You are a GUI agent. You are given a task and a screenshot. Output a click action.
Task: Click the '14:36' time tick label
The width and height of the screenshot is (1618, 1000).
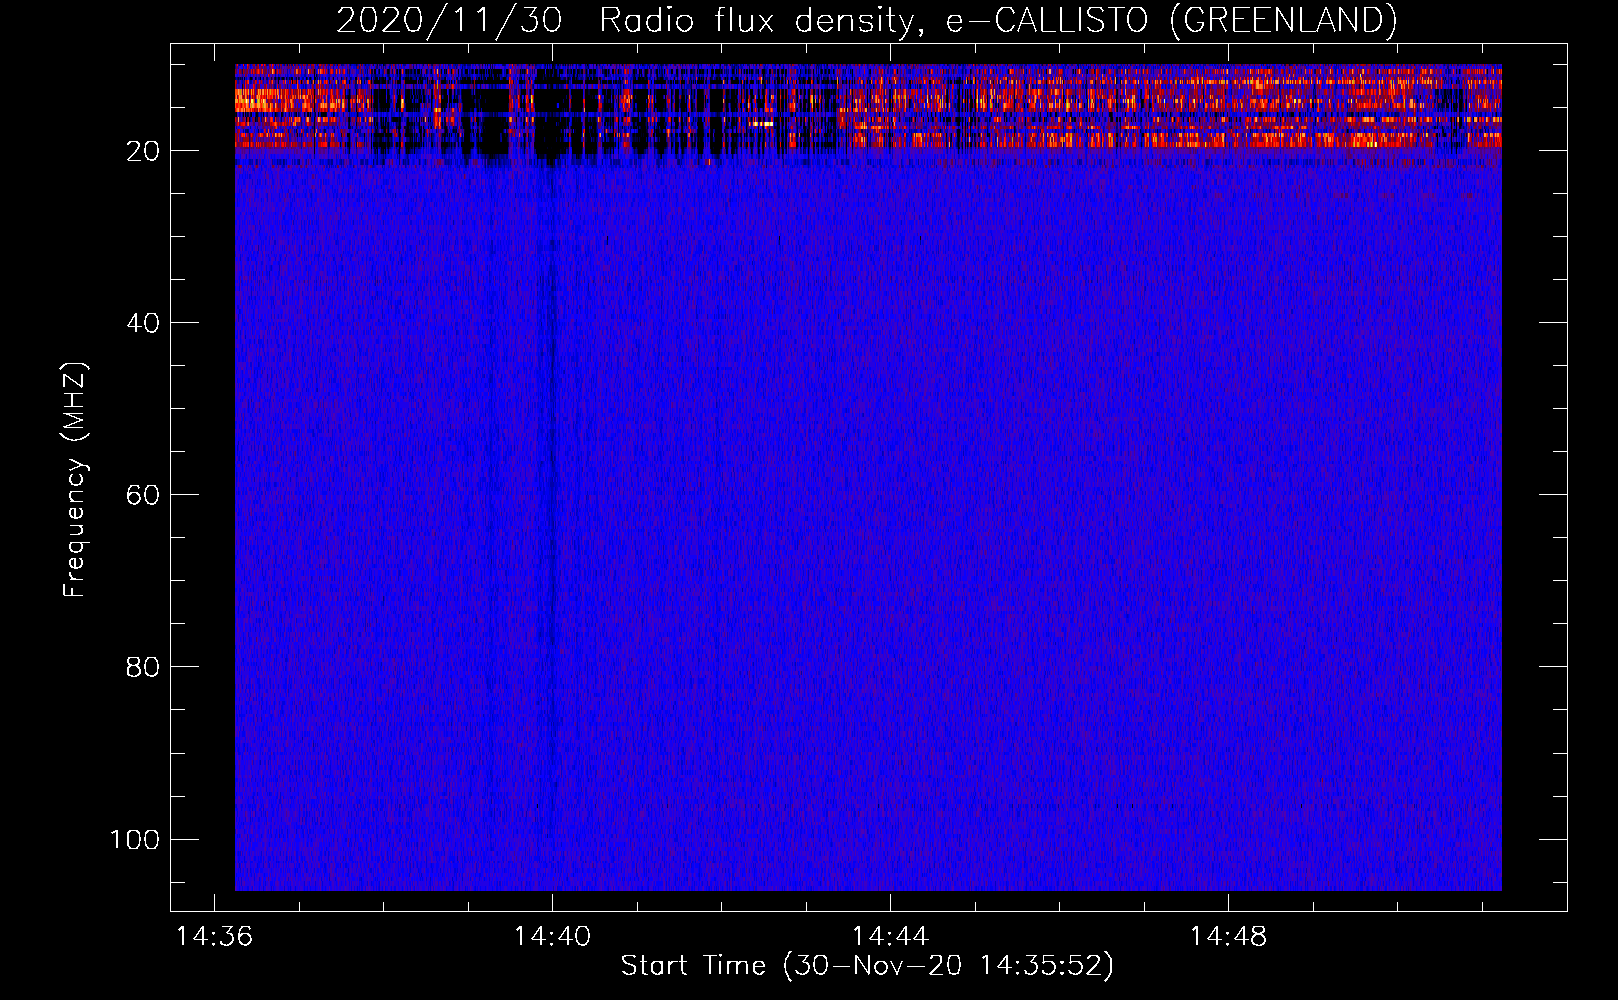click(214, 937)
